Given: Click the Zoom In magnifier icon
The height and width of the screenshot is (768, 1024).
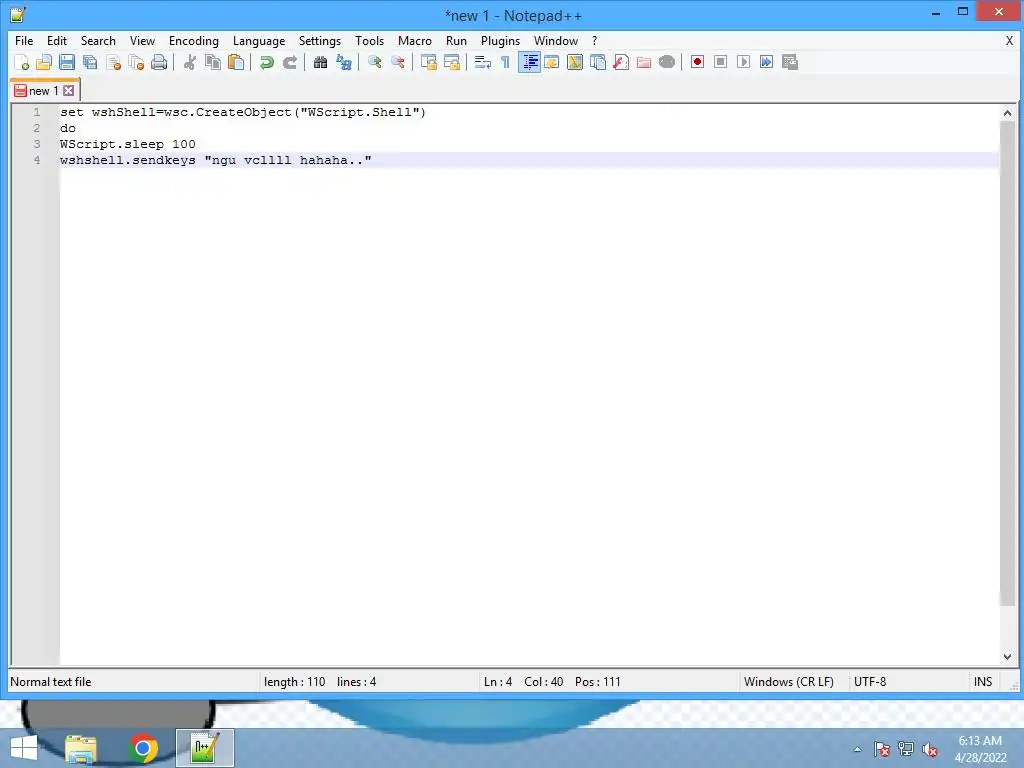Looking at the screenshot, I should tap(374, 62).
